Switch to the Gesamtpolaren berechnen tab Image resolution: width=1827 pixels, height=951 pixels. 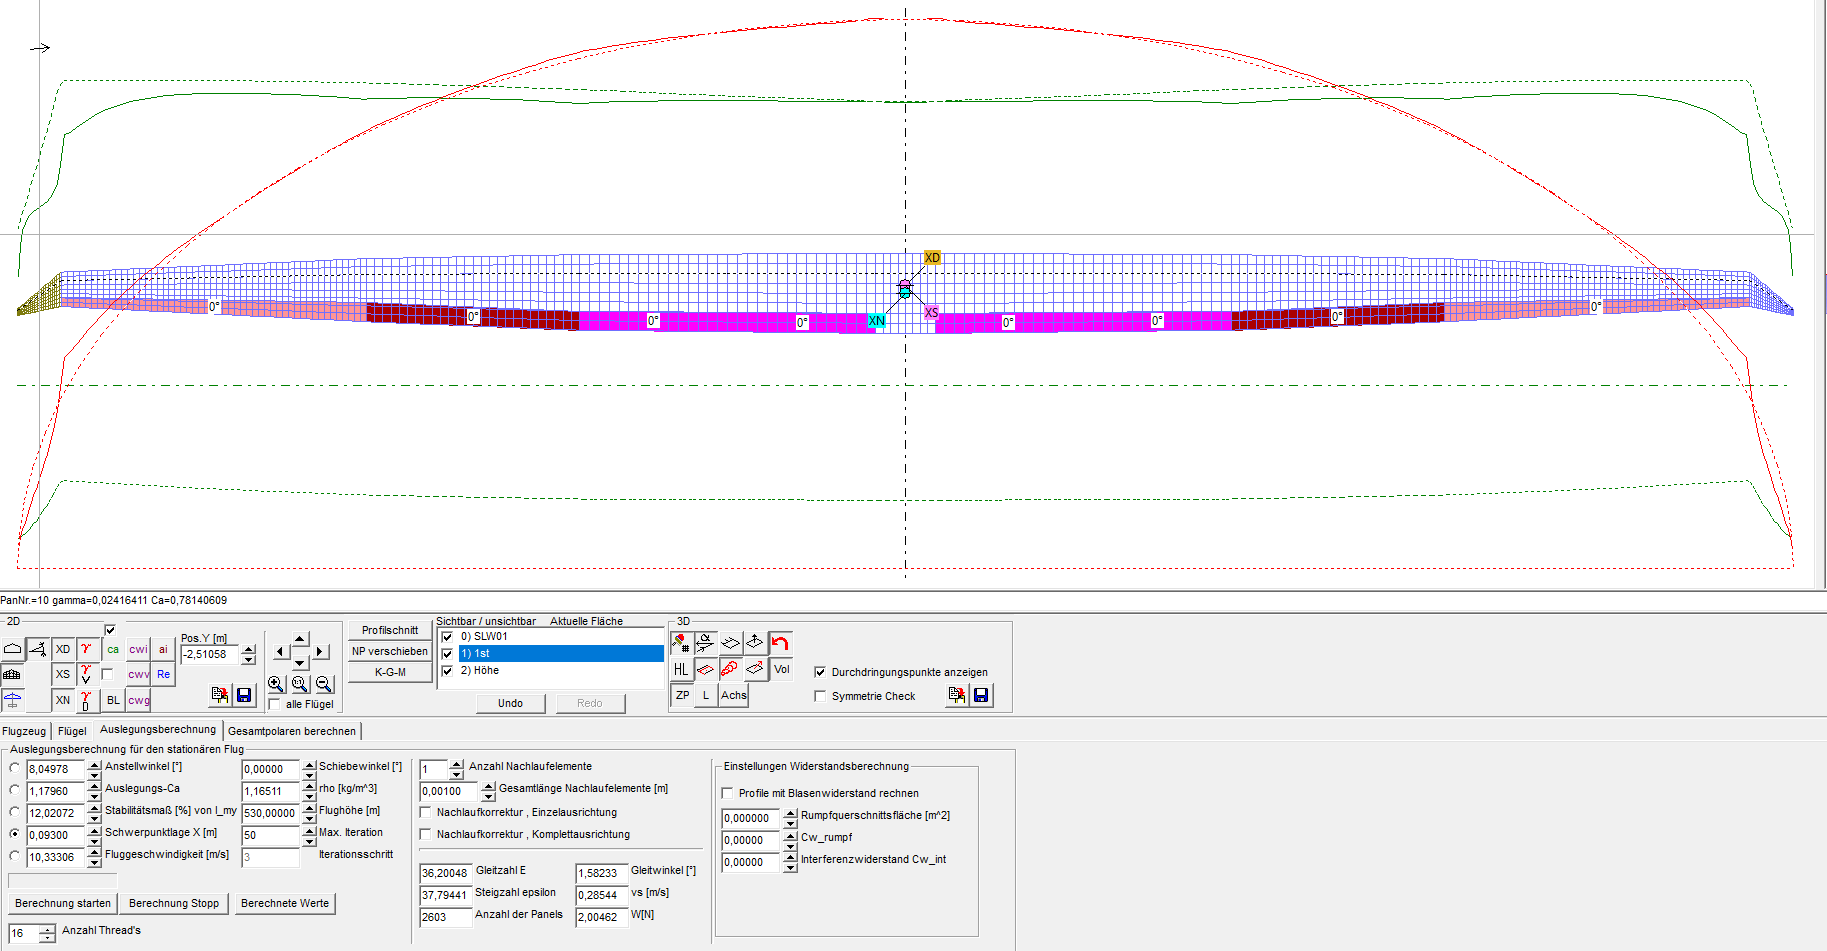pyautogui.click(x=292, y=731)
